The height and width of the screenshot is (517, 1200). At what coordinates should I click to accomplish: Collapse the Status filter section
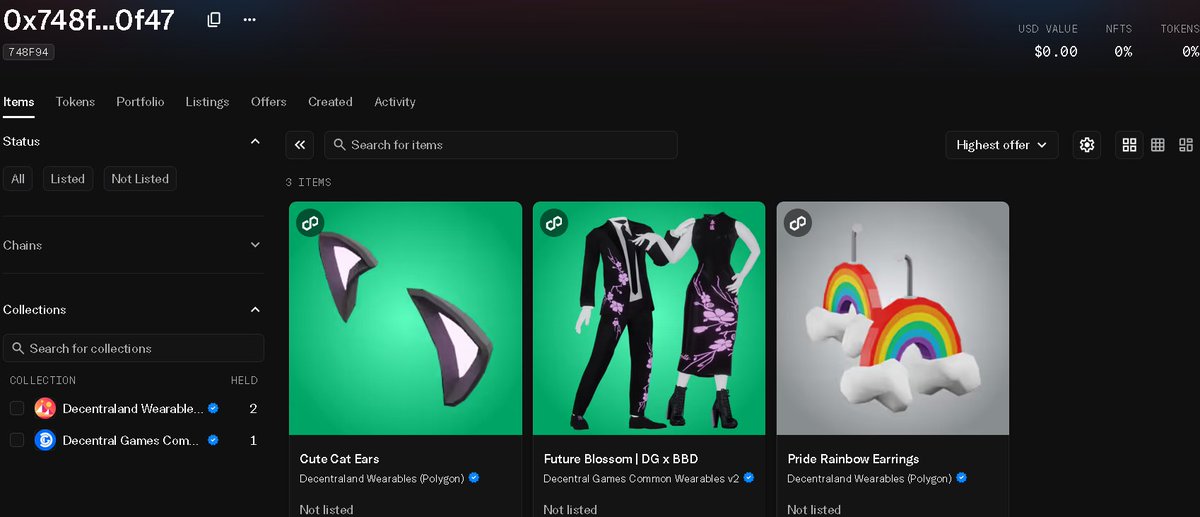[x=255, y=142]
